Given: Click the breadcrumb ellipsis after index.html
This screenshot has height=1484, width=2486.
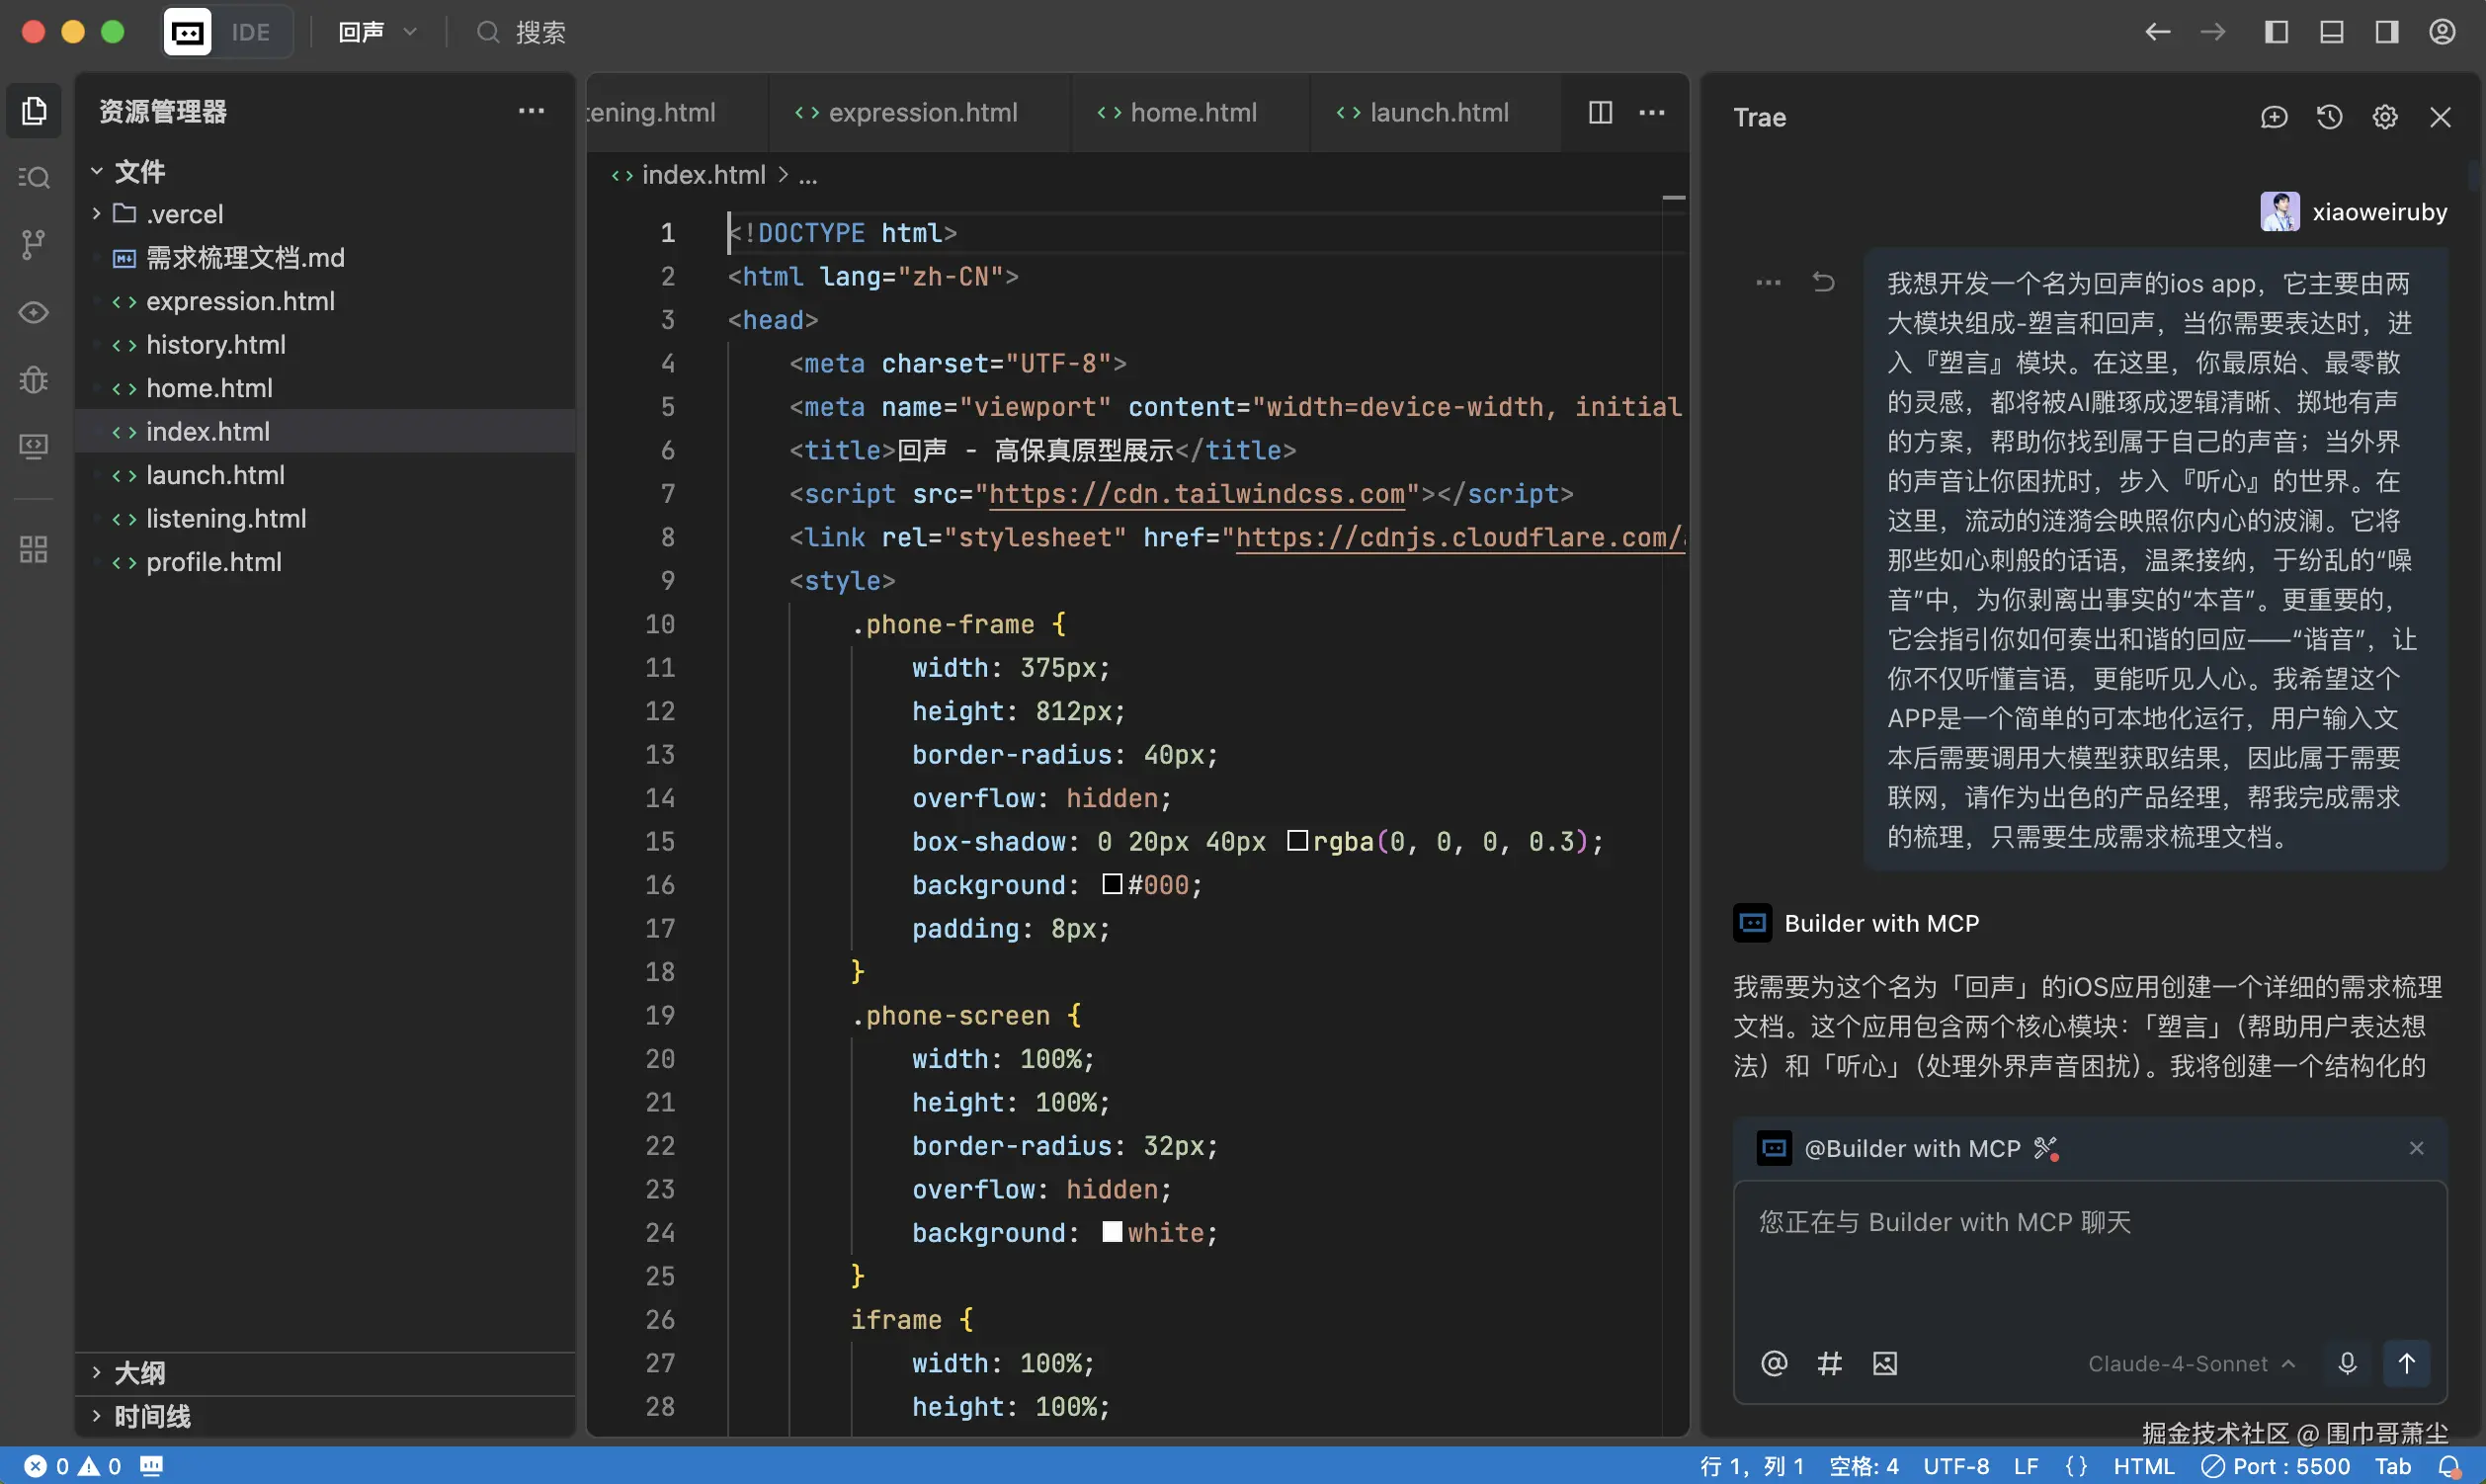Looking at the screenshot, I should pos(808,177).
